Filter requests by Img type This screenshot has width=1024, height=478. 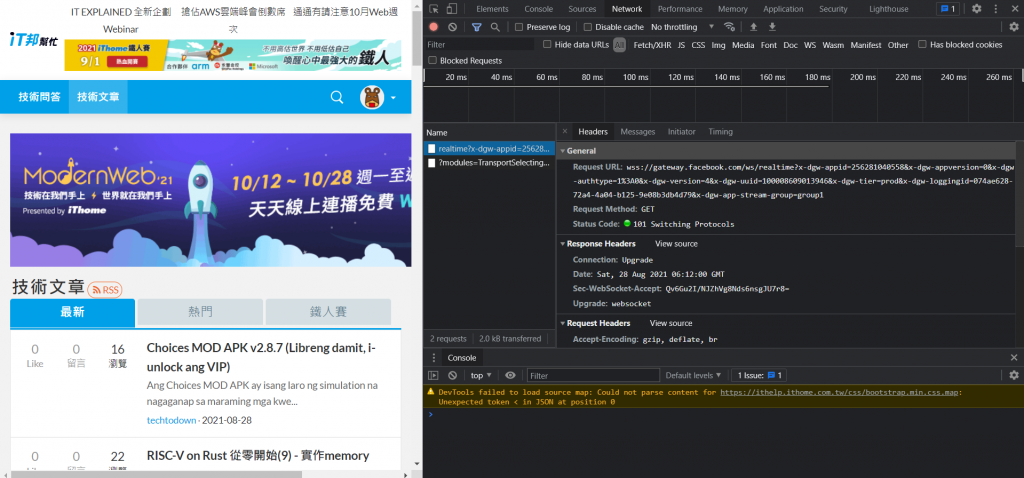point(718,45)
